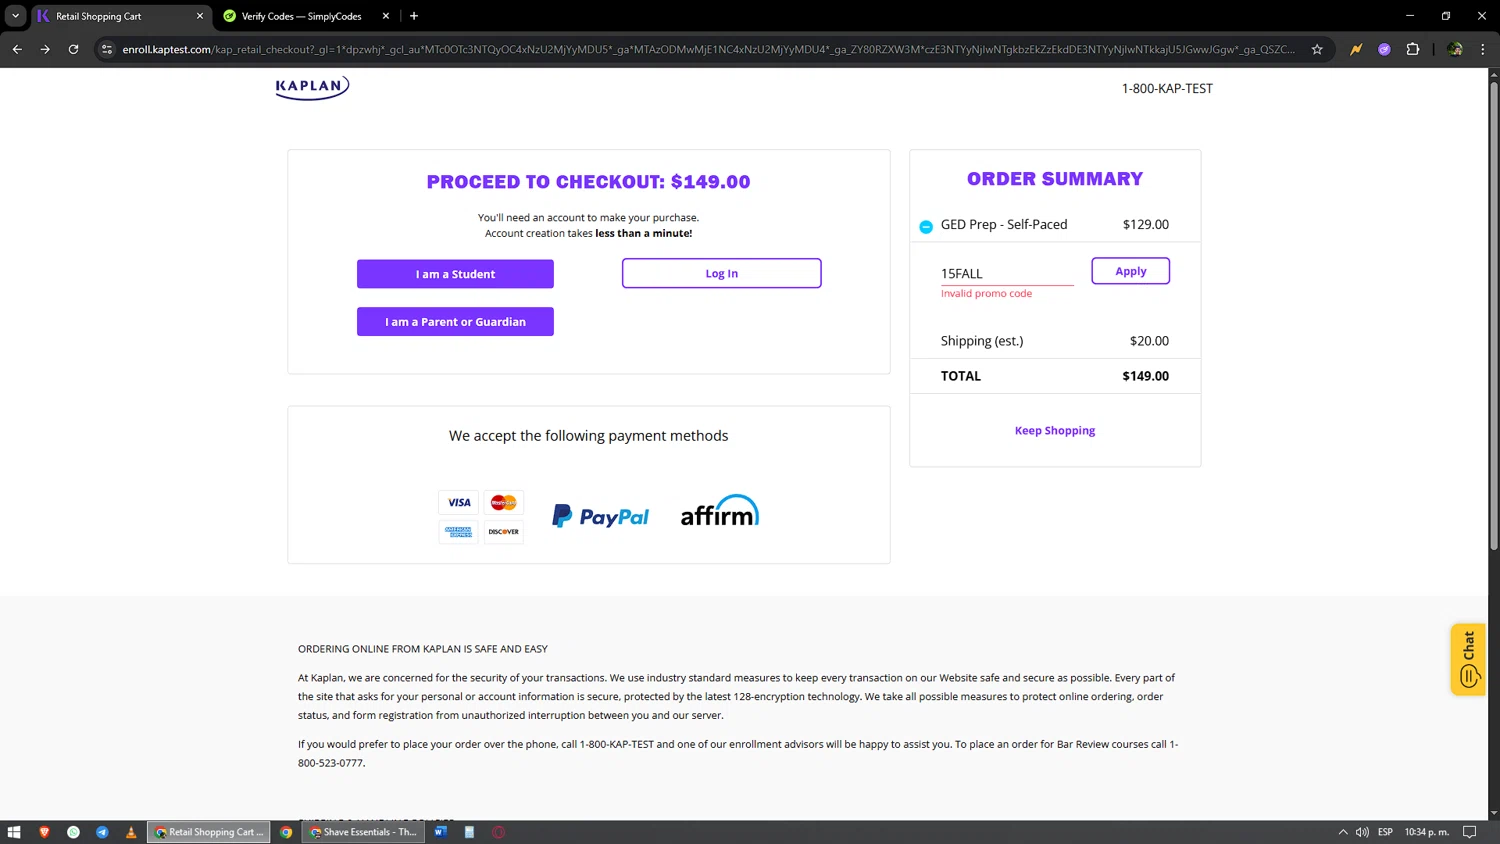Viewport: 1500px width, 844px height.
Task: Open VLC from the taskbar
Action: click(131, 832)
